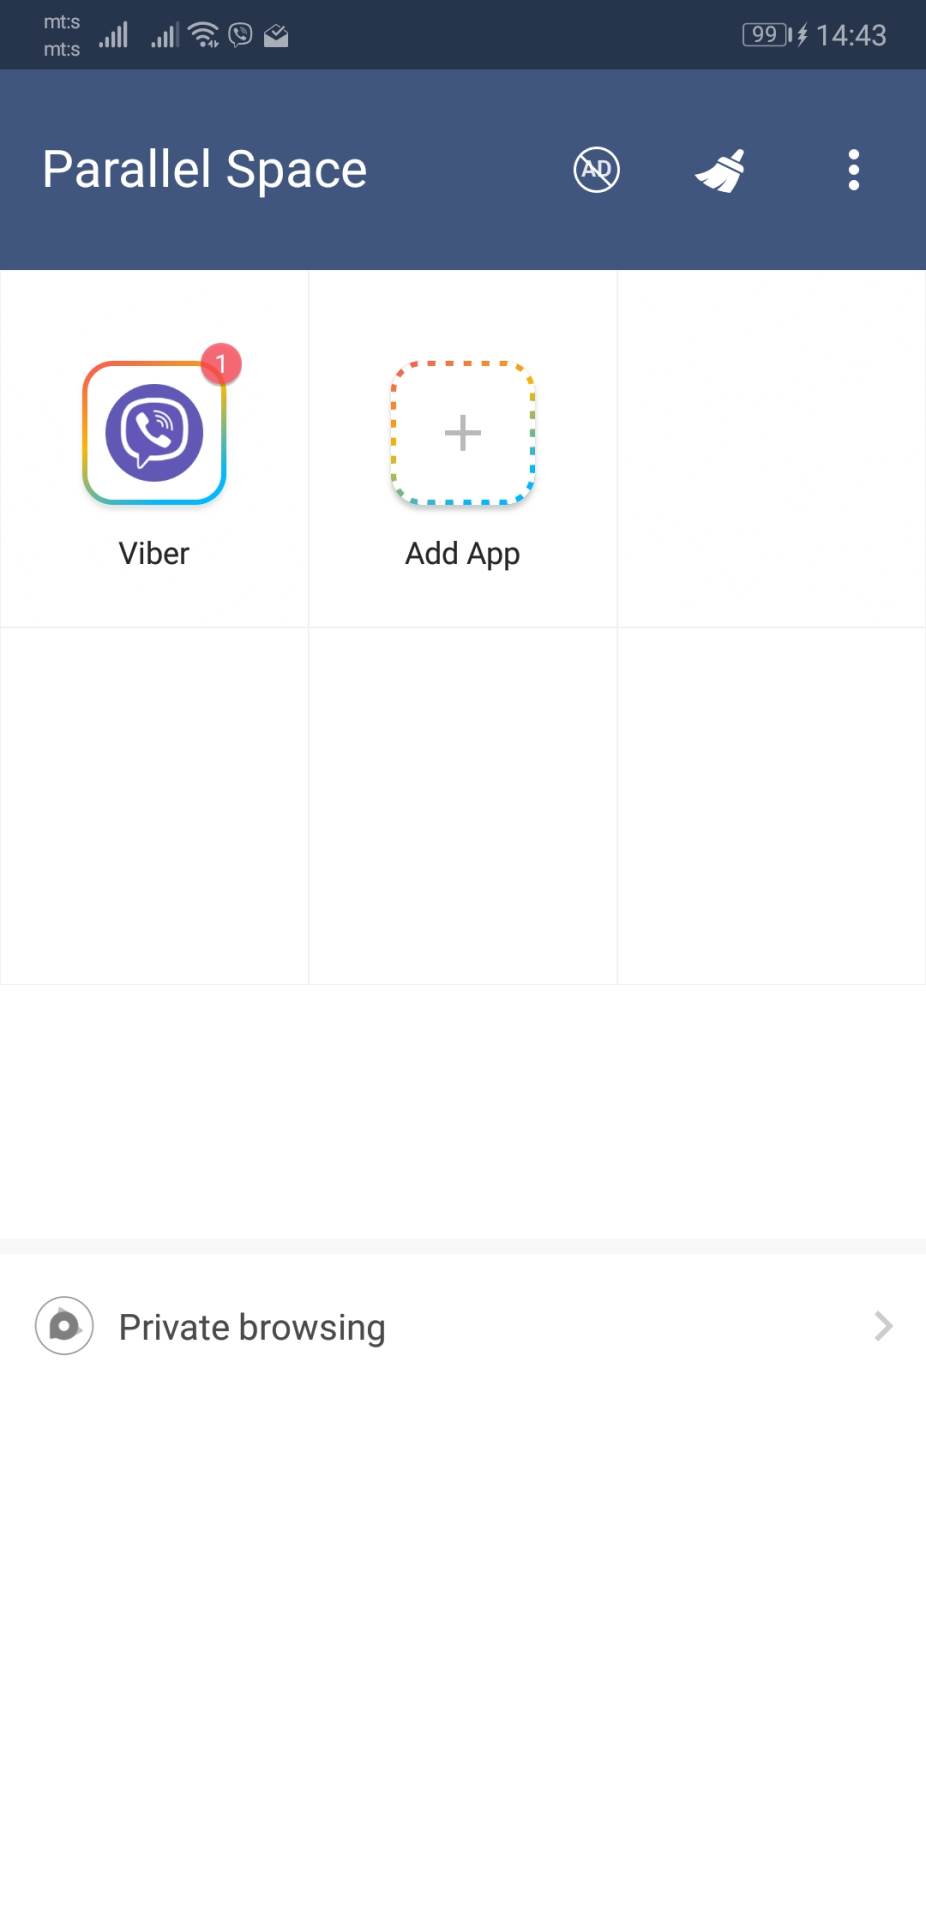The image size is (926, 1920).
Task: Click the mobile signal strength bars
Action: tap(112, 33)
